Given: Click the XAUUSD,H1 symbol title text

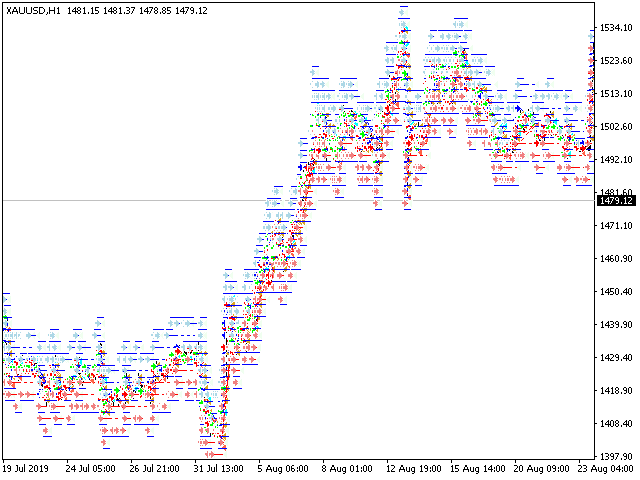Looking at the screenshot, I should 33,11.
